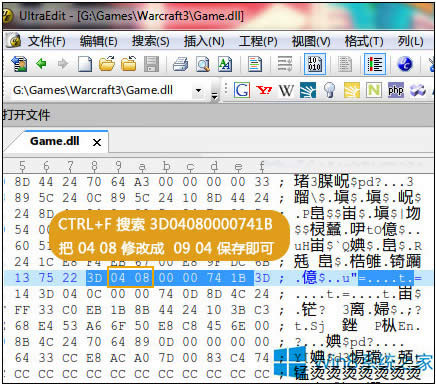The width and height of the screenshot is (436, 386).
Task: Click the save floppy disk icon
Action: (x=151, y=64)
